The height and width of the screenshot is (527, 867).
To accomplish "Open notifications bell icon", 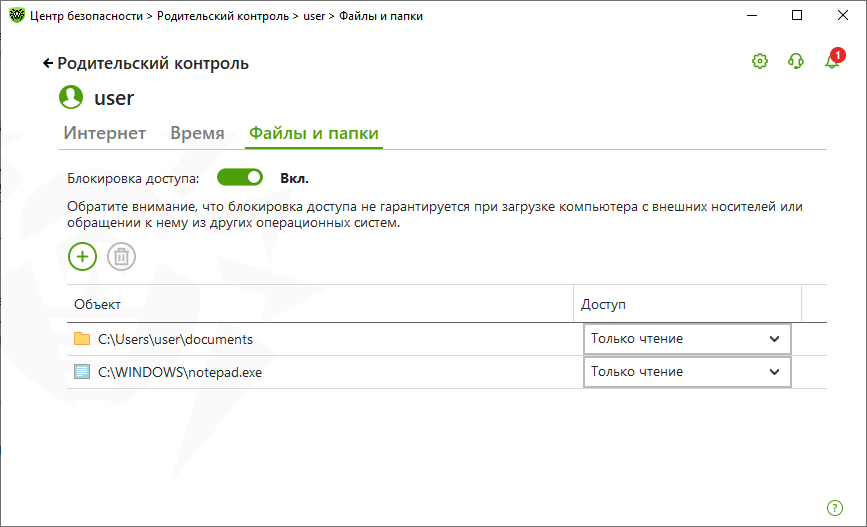I will (833, 60).
